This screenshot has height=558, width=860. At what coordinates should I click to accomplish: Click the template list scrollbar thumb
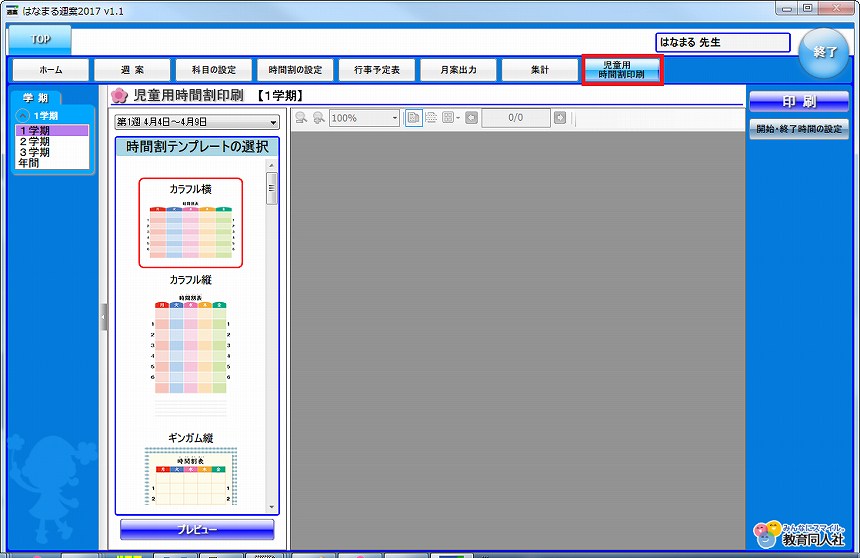pyautogui.click(x=271, y=188)
